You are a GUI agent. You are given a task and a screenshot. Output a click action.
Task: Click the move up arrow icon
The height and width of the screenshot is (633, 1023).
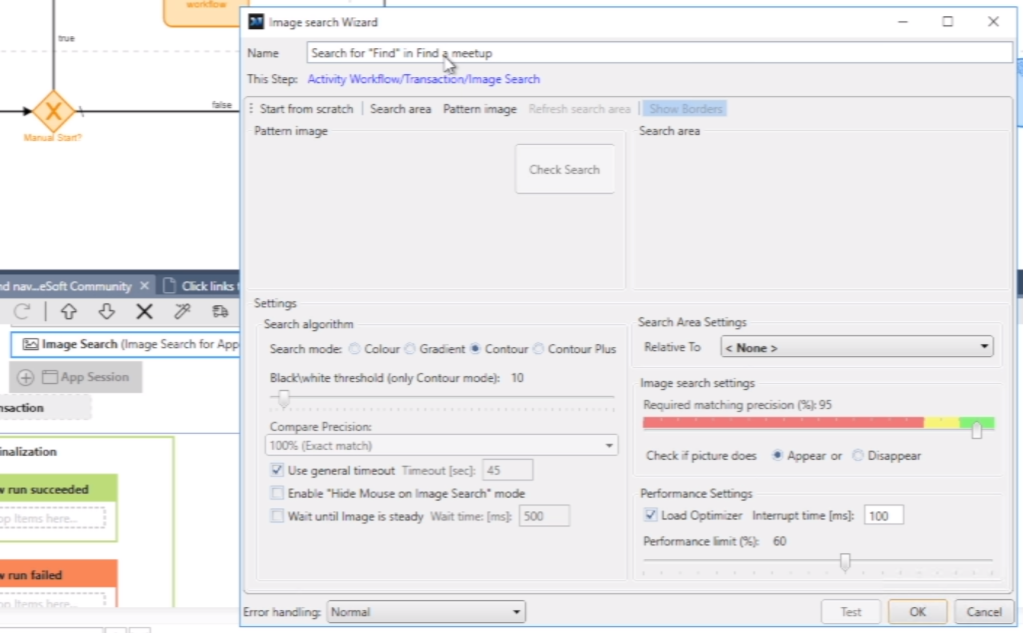click(69, 311)
